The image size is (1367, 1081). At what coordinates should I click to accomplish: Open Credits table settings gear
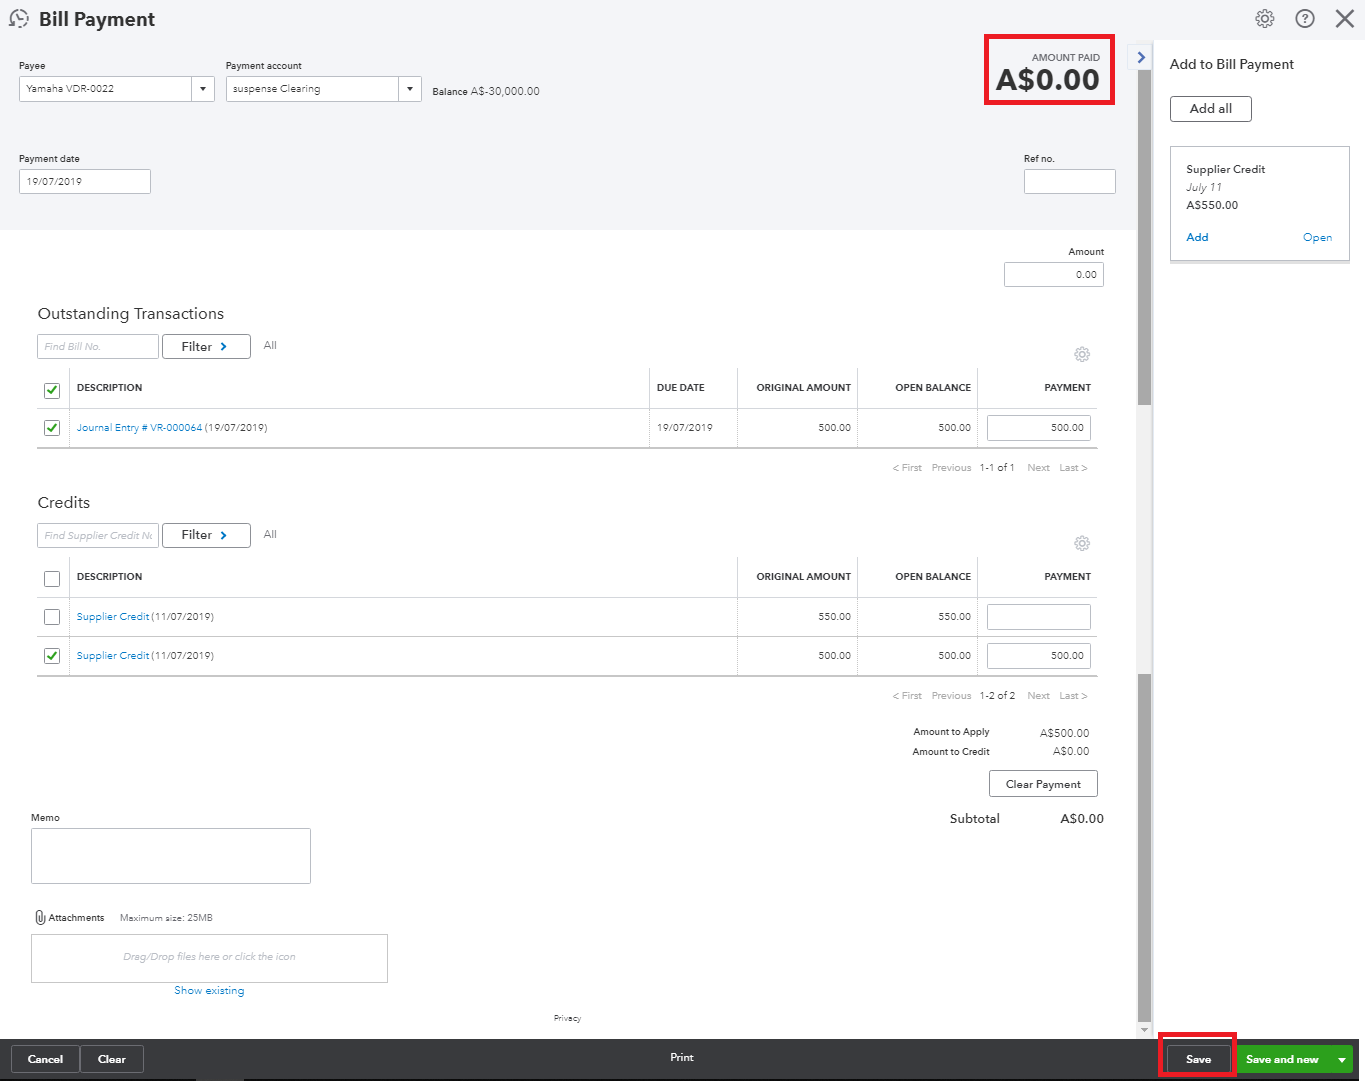coord(1082,543)
